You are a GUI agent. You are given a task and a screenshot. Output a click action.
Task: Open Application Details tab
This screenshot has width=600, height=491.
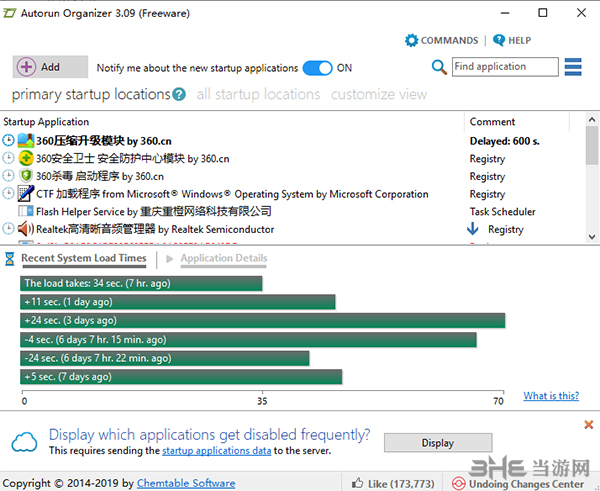pos(224,258)
